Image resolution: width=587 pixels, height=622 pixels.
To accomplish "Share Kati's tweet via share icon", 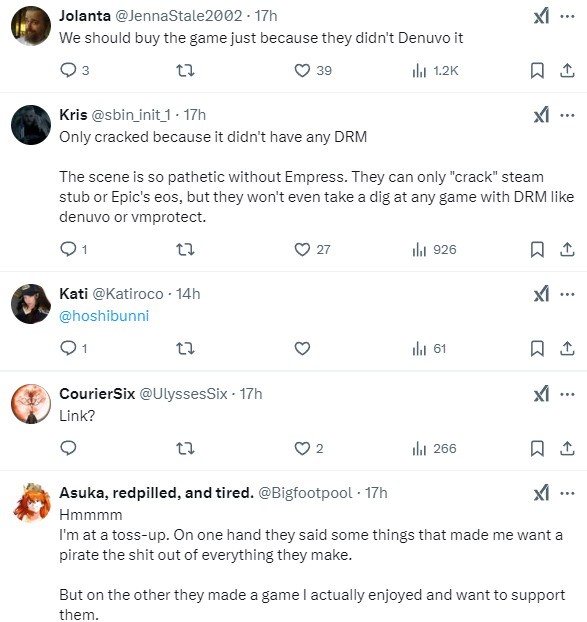I will pyautogui.click(x=567, y=349).
